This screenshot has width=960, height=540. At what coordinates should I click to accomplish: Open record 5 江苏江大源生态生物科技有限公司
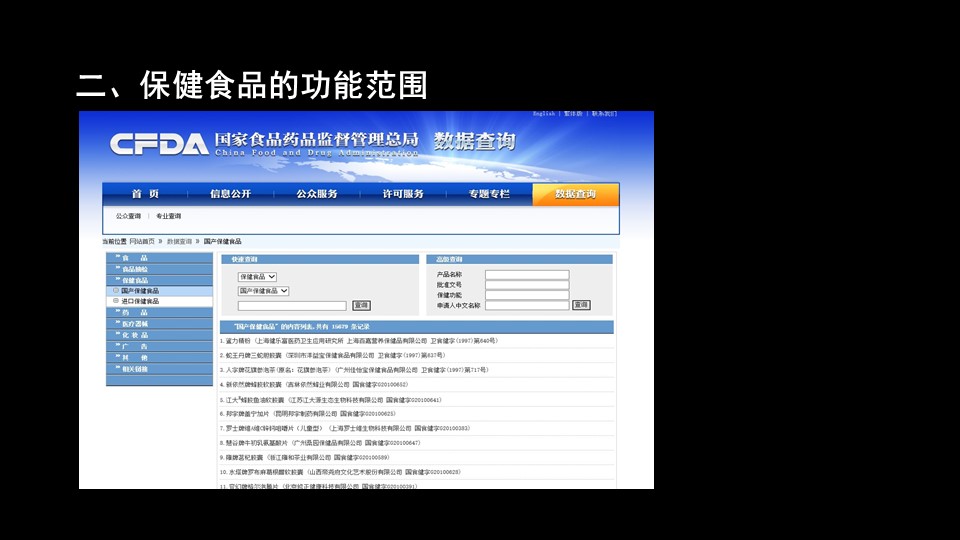[331, 400]
